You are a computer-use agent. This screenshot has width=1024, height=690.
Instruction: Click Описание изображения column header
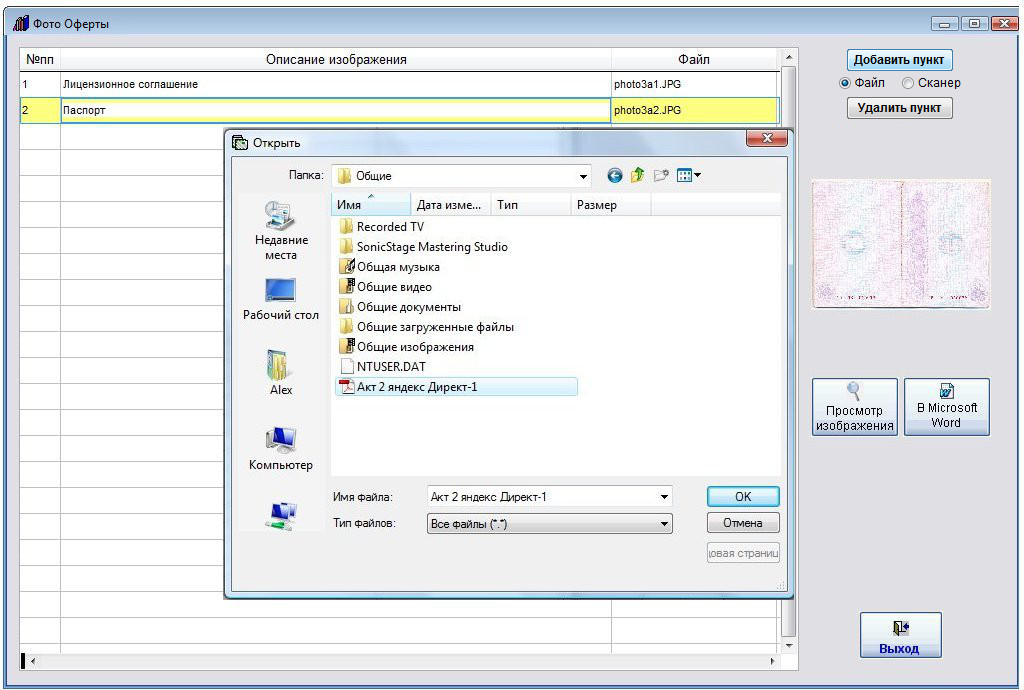tap(336, 59)
